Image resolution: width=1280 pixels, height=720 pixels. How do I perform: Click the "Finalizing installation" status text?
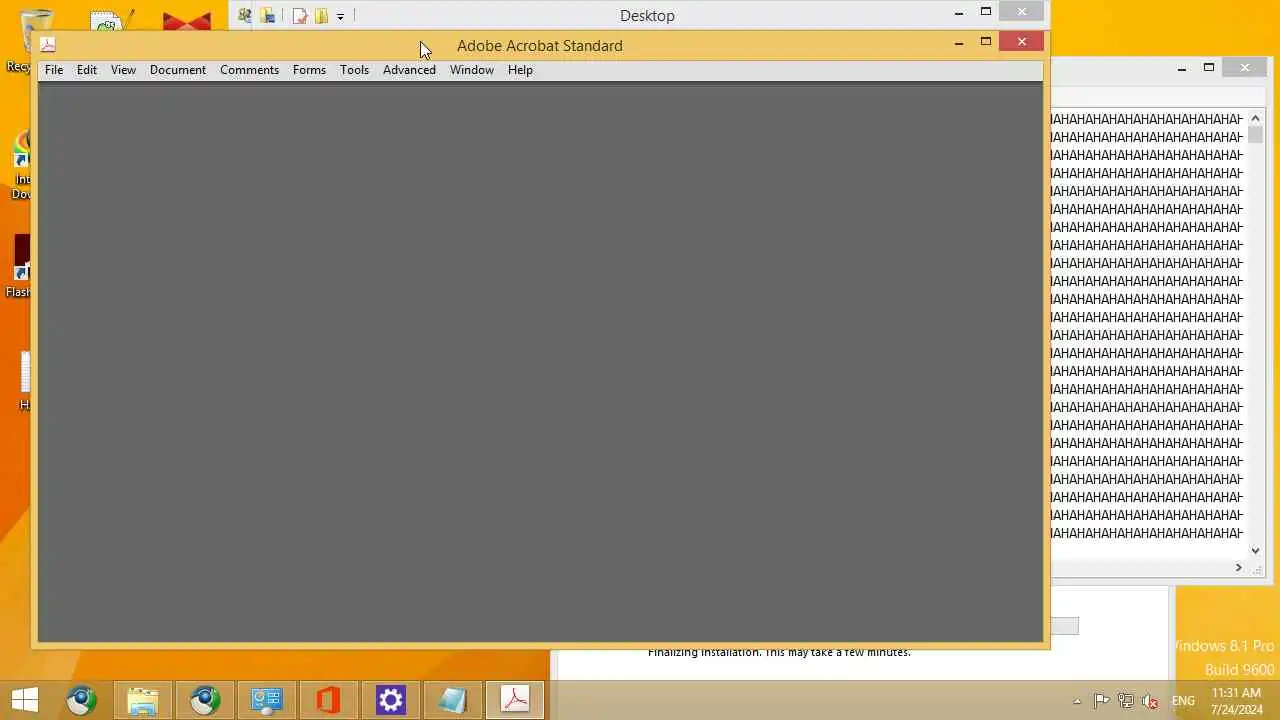(779, 652)
